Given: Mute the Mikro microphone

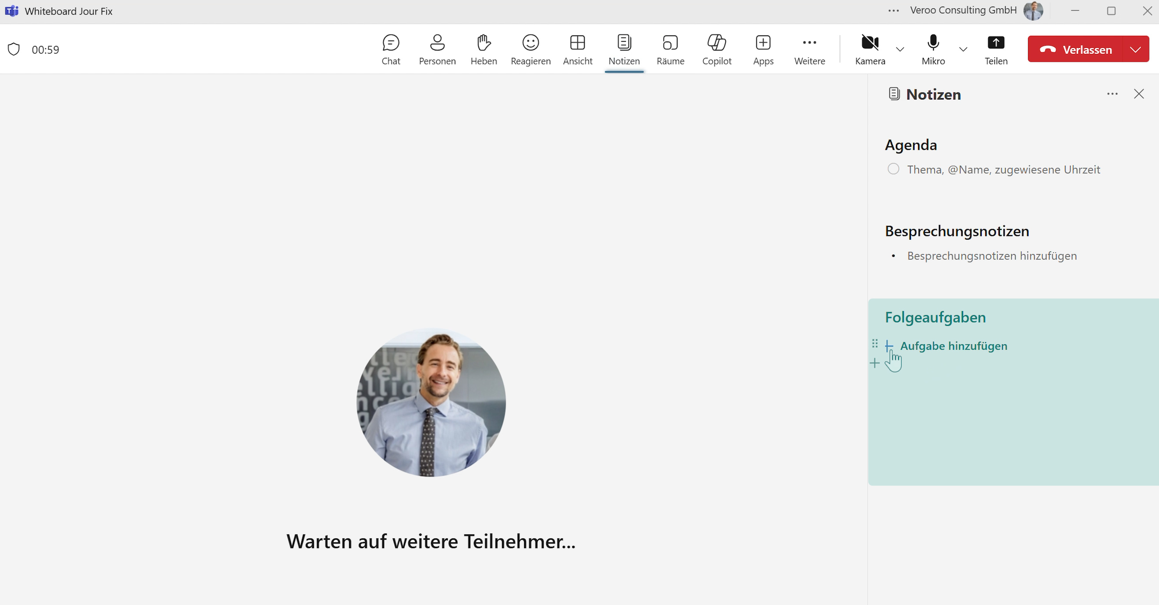Looking at the screenshot, I should (933, 49).
